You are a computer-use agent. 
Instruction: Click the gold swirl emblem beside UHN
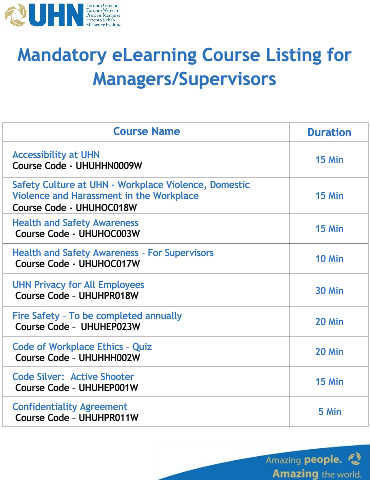pyautogui.click(x=15, y=15)
